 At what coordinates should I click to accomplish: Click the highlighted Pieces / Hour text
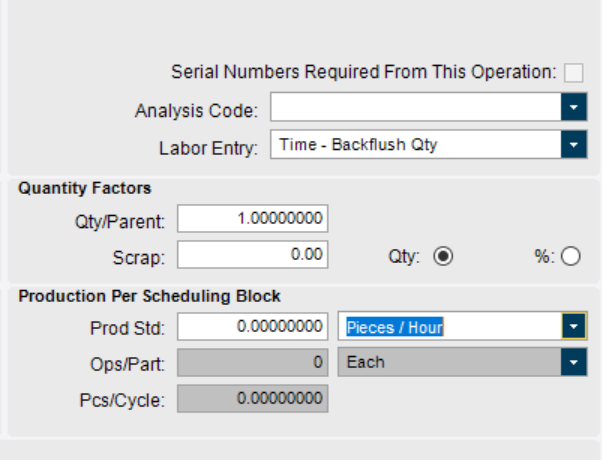[395, 326]
